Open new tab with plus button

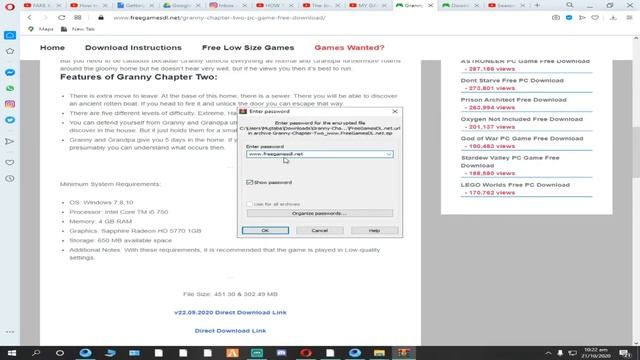tap(537, 5)
